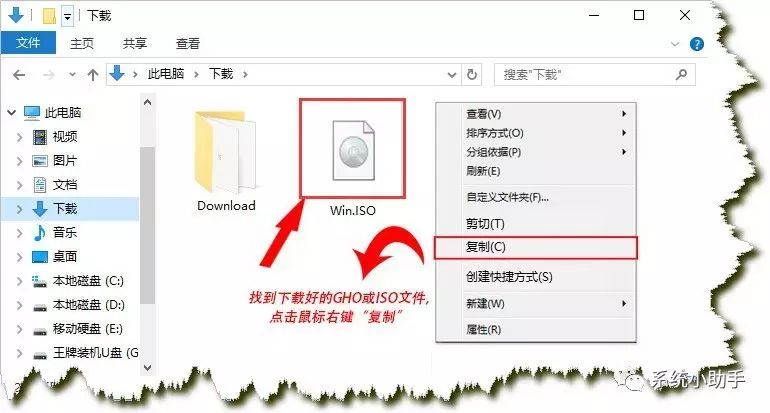Navigate up with the up arrow icon
Screen dimensions: 770x413
(x=92, y=75)
